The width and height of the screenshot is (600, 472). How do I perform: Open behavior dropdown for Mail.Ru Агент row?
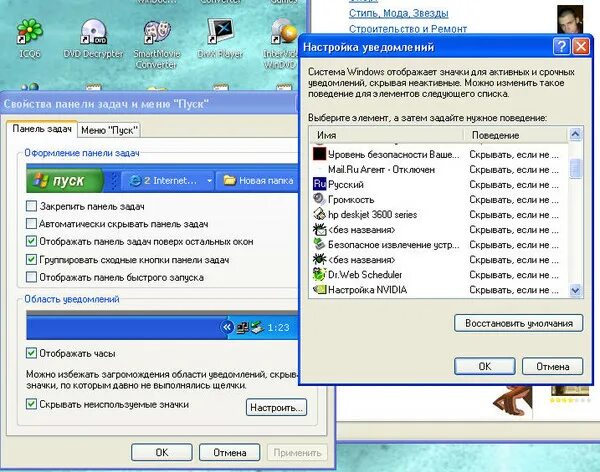[514, 170]
